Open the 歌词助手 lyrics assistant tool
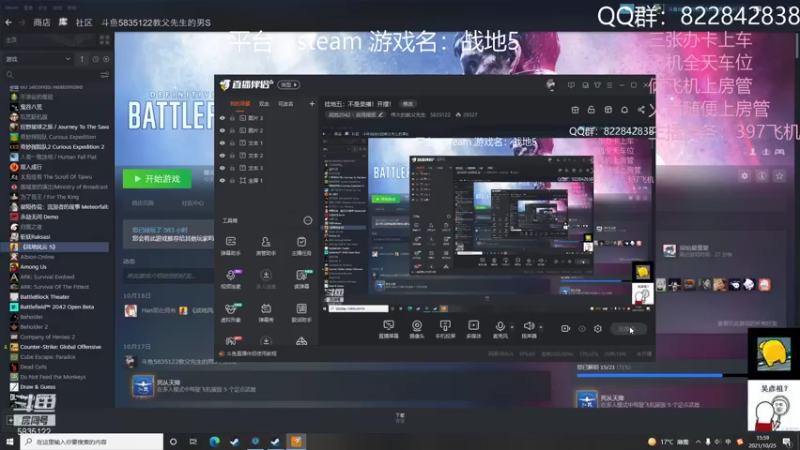The width and height of the screenshot is (800, 450). (x=301, y=312)
